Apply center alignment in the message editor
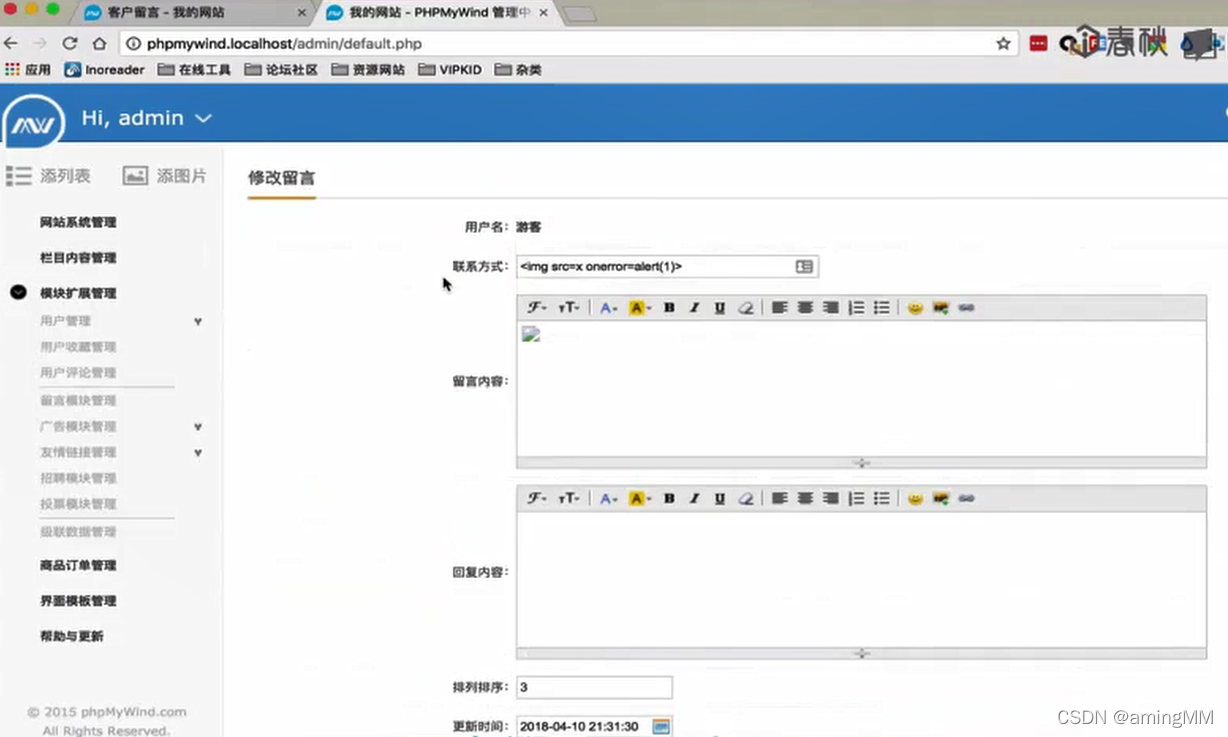The width and height of the screenshot is (1228, 737). tap(805, 307)
